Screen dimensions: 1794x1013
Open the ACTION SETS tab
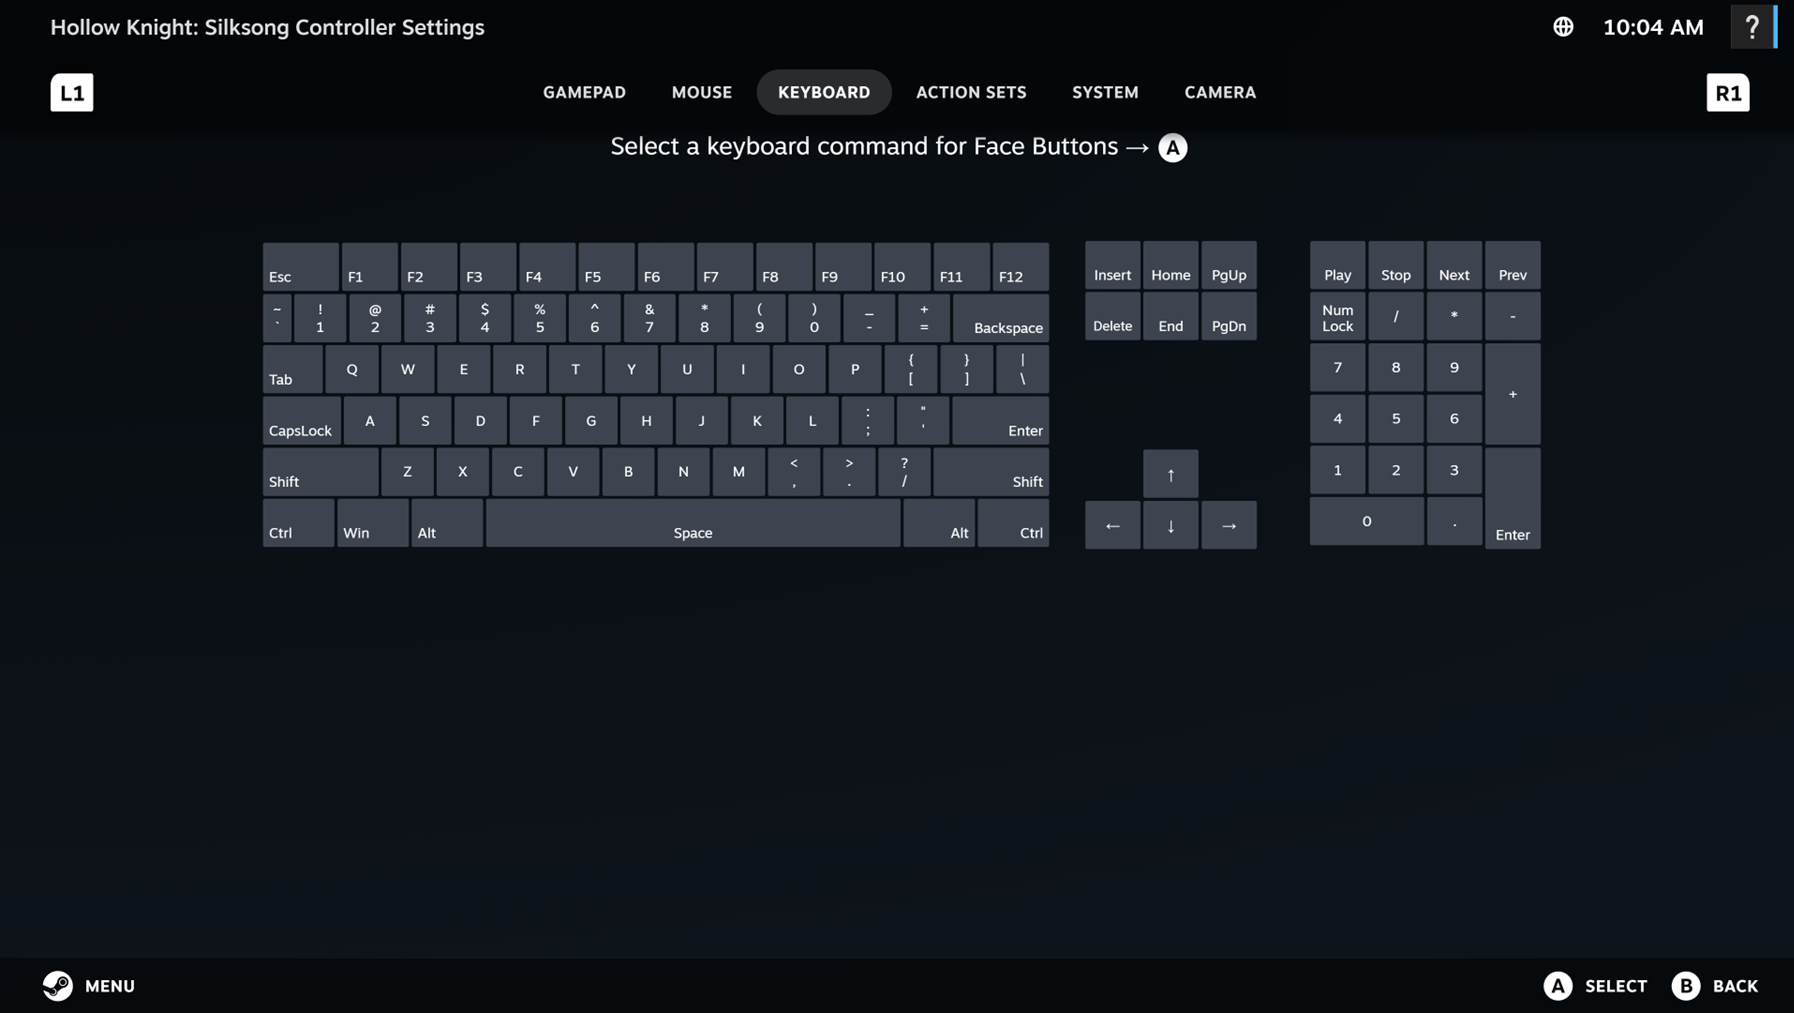click(x=971, y=92)
